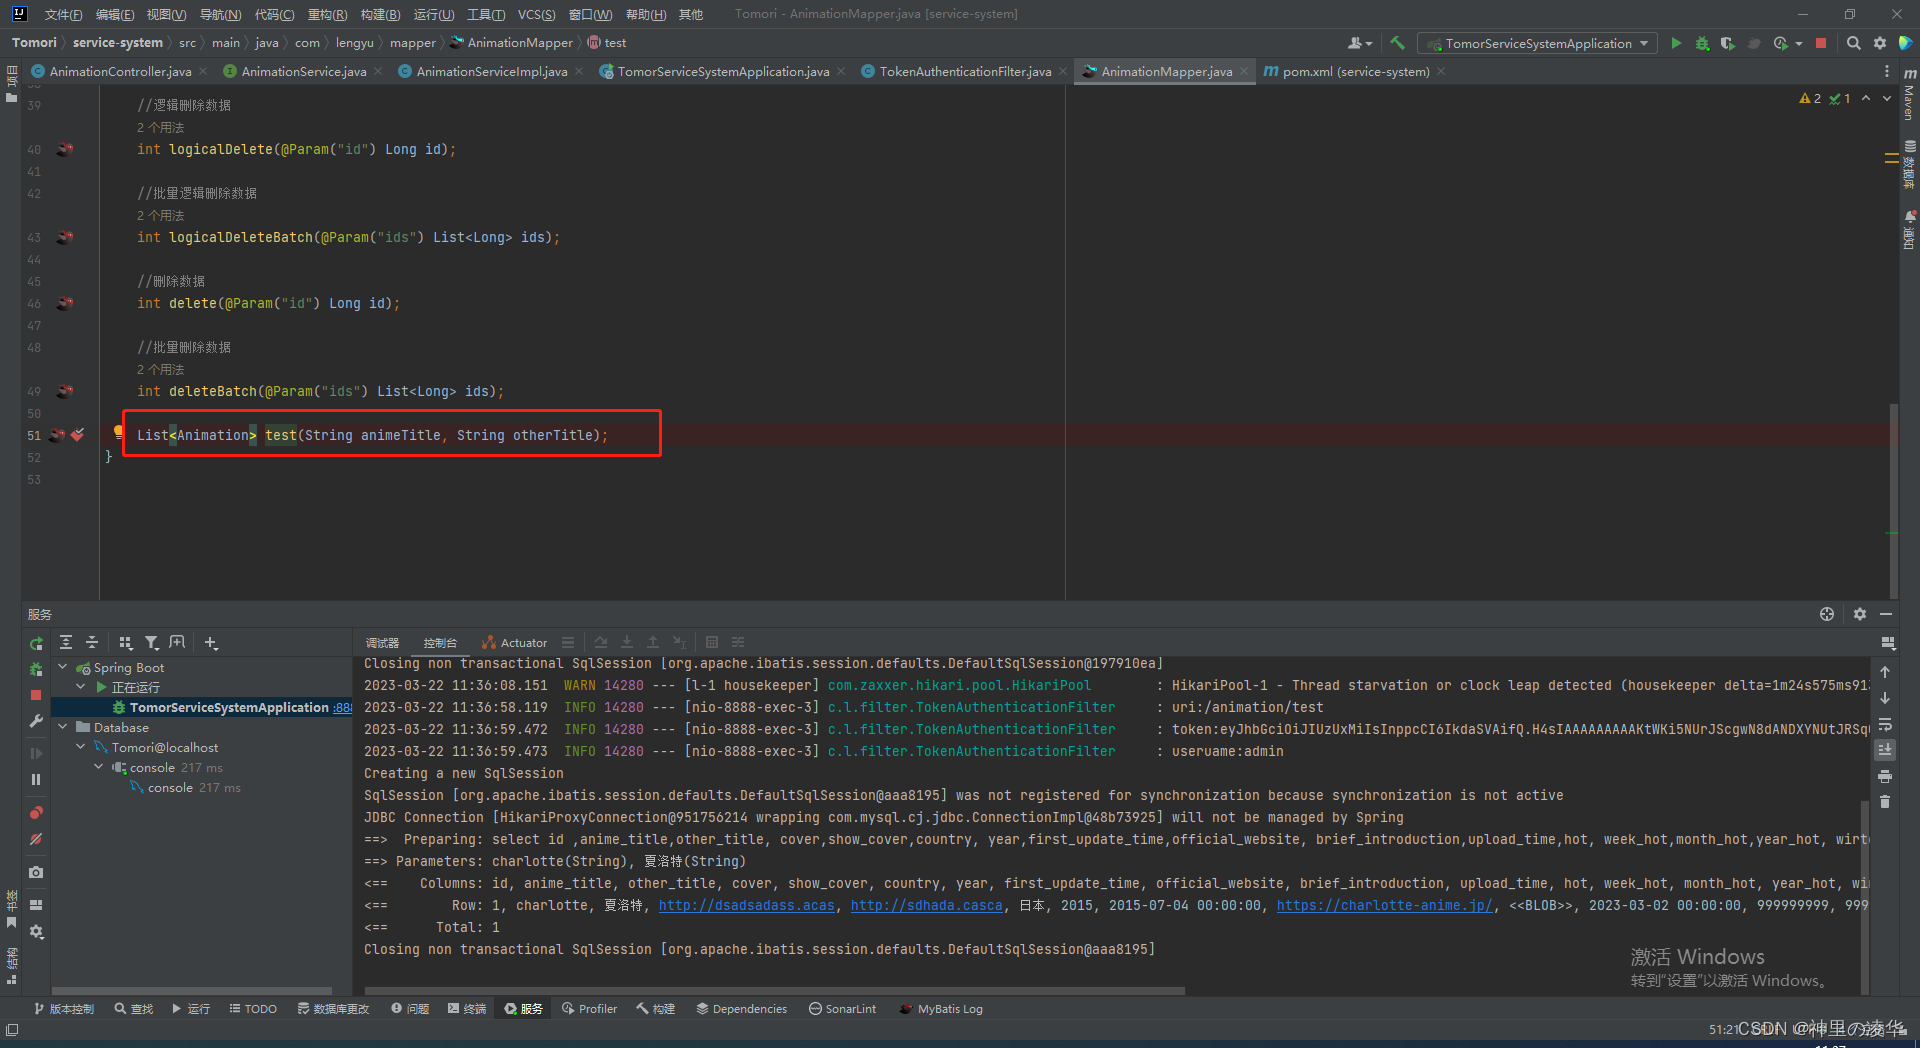View breakpoints with the red circles icon
1920x1048 pixels.
[36, 812]
